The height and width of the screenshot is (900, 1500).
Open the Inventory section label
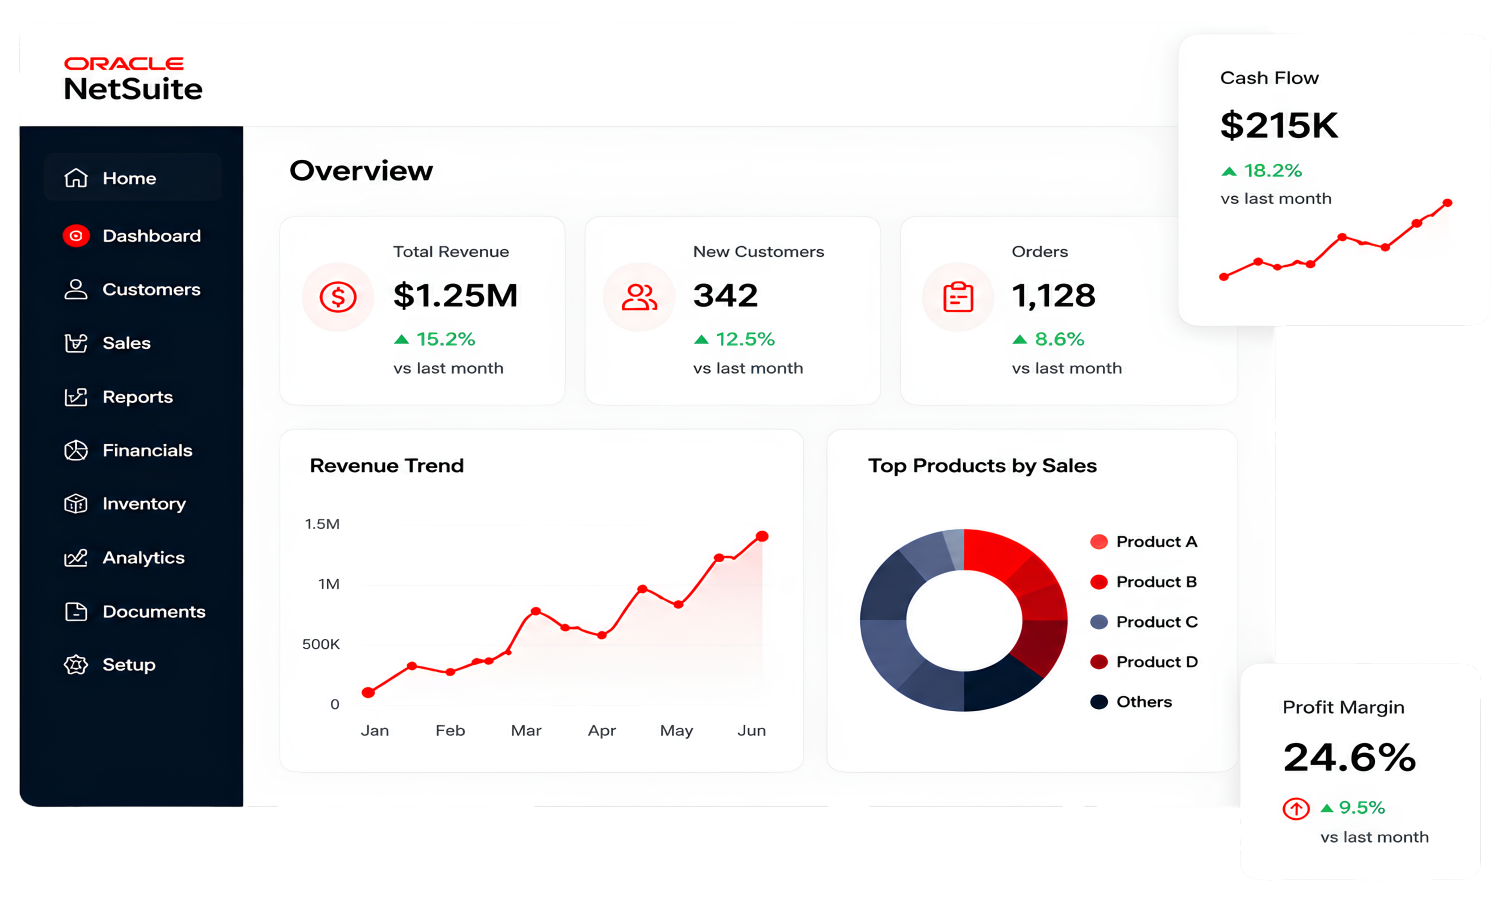(x=144, y=504)
